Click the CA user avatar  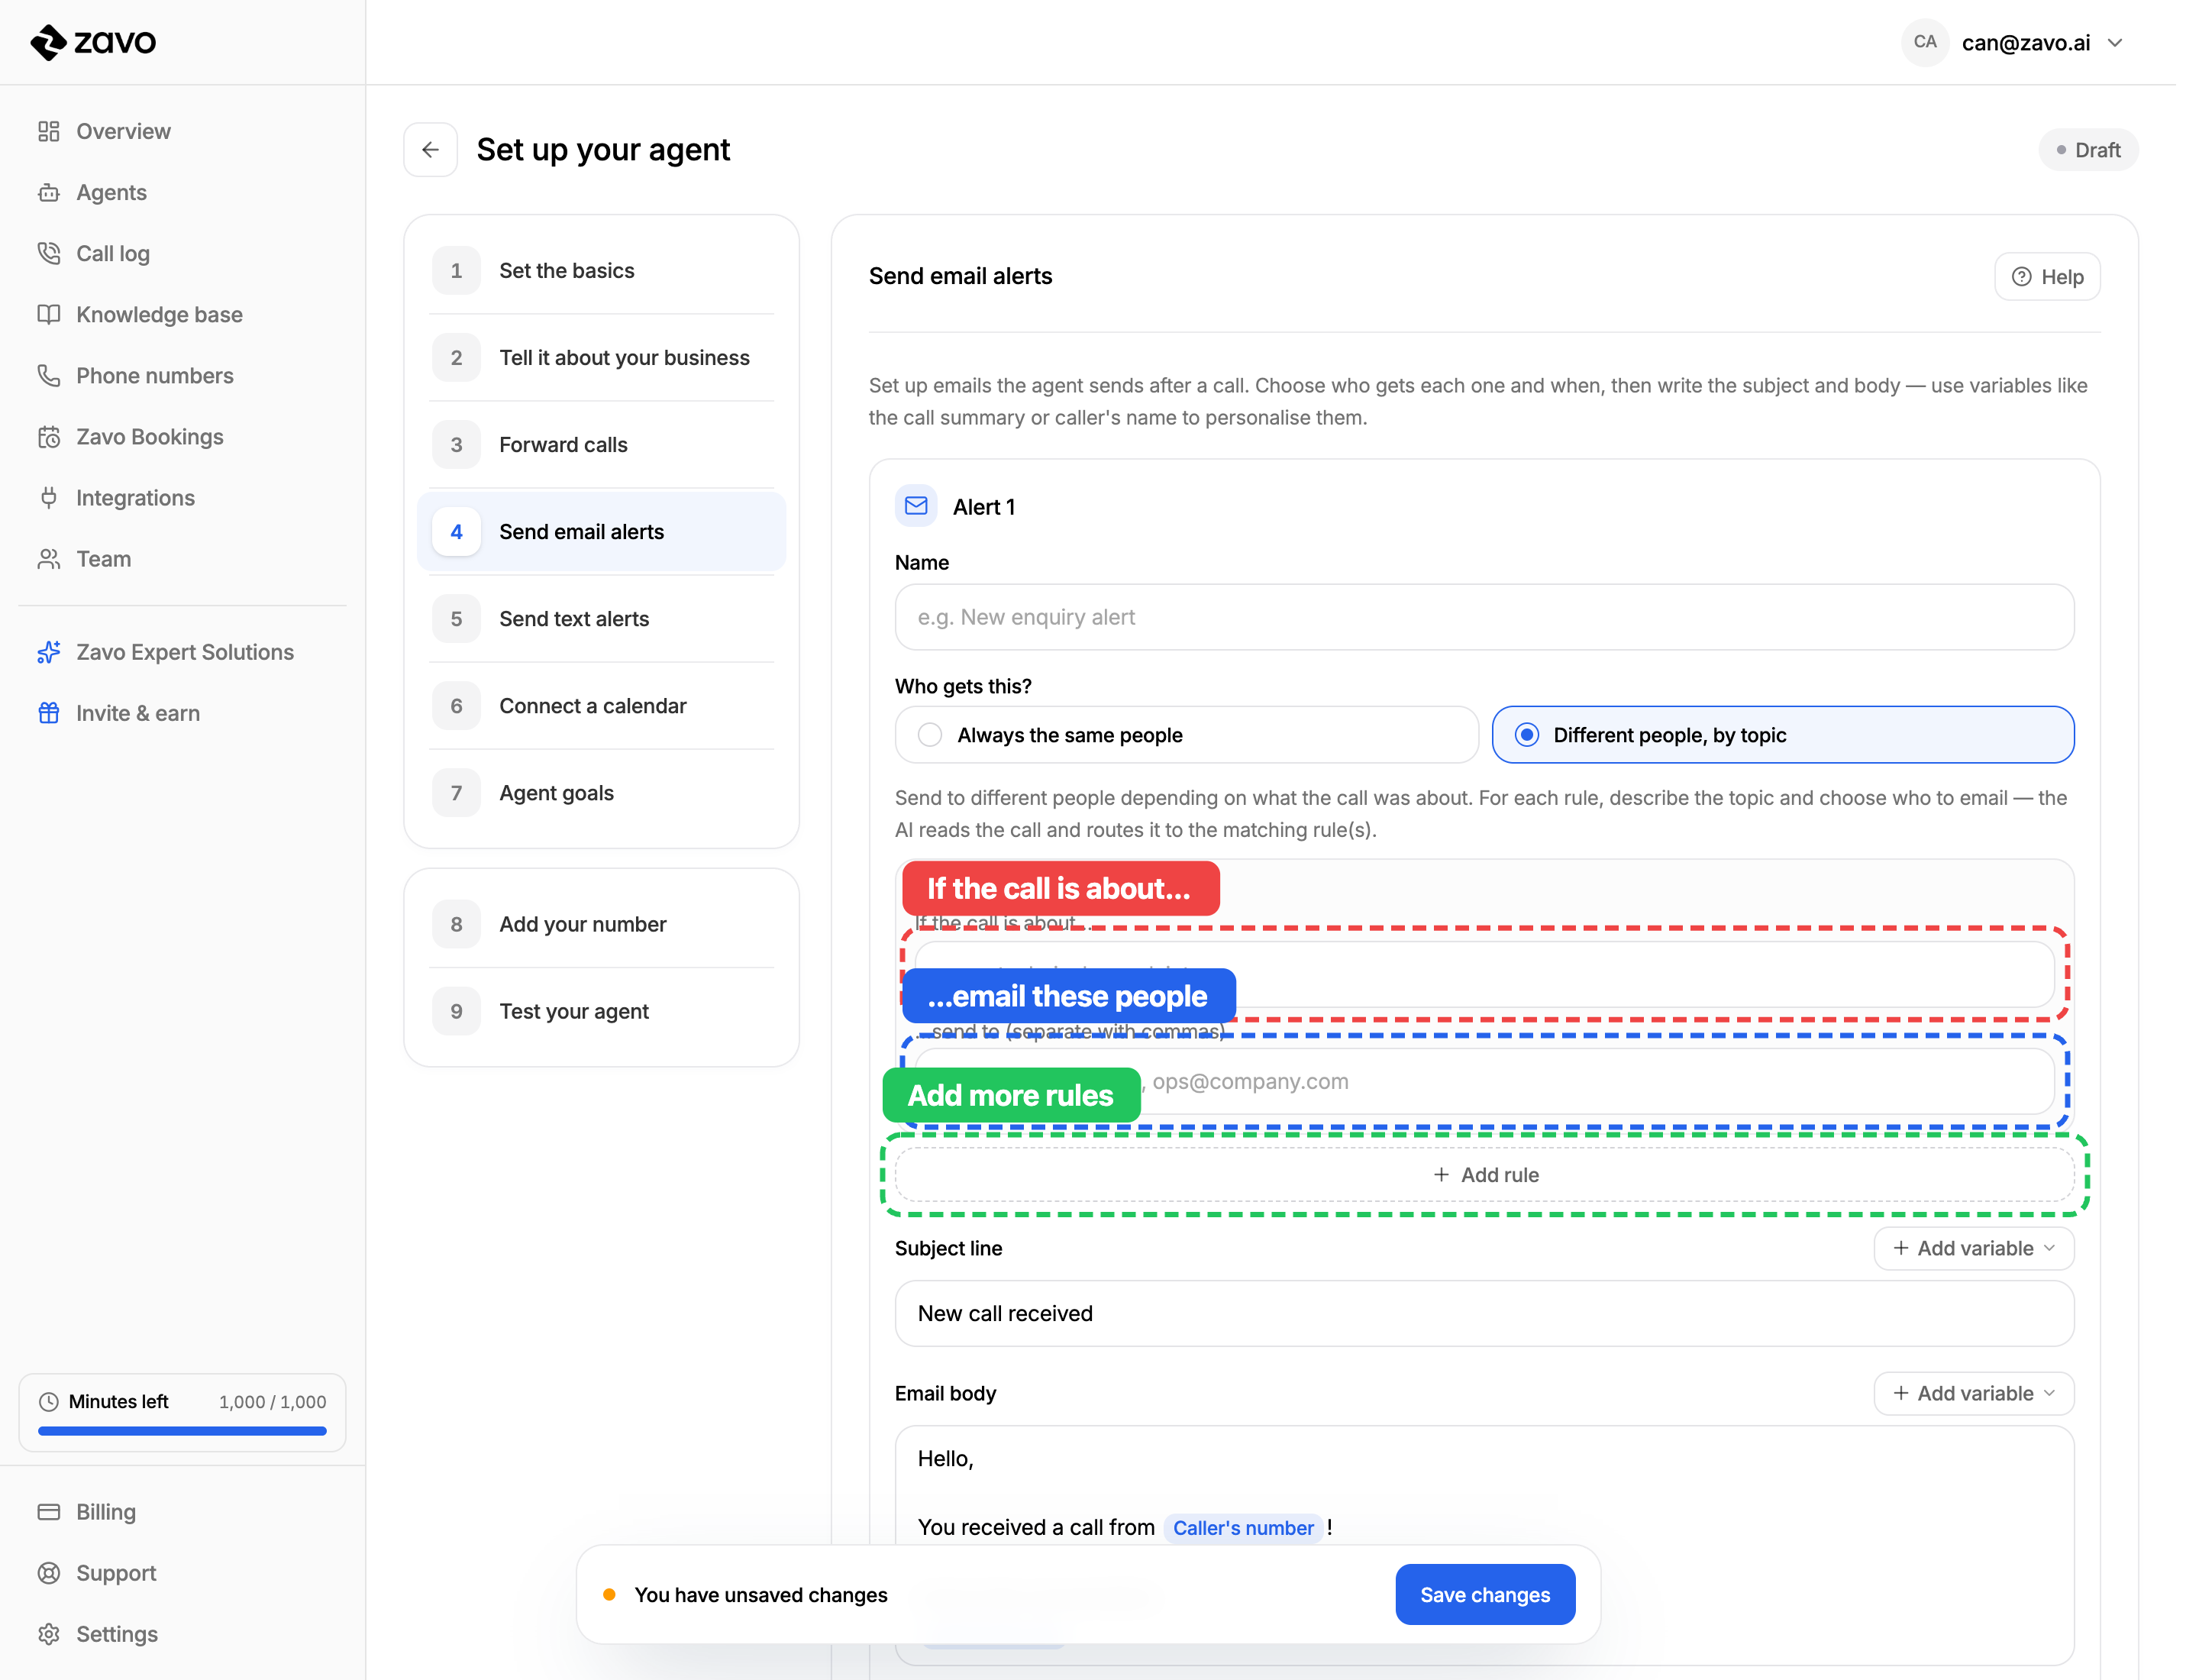point(1925,42)
